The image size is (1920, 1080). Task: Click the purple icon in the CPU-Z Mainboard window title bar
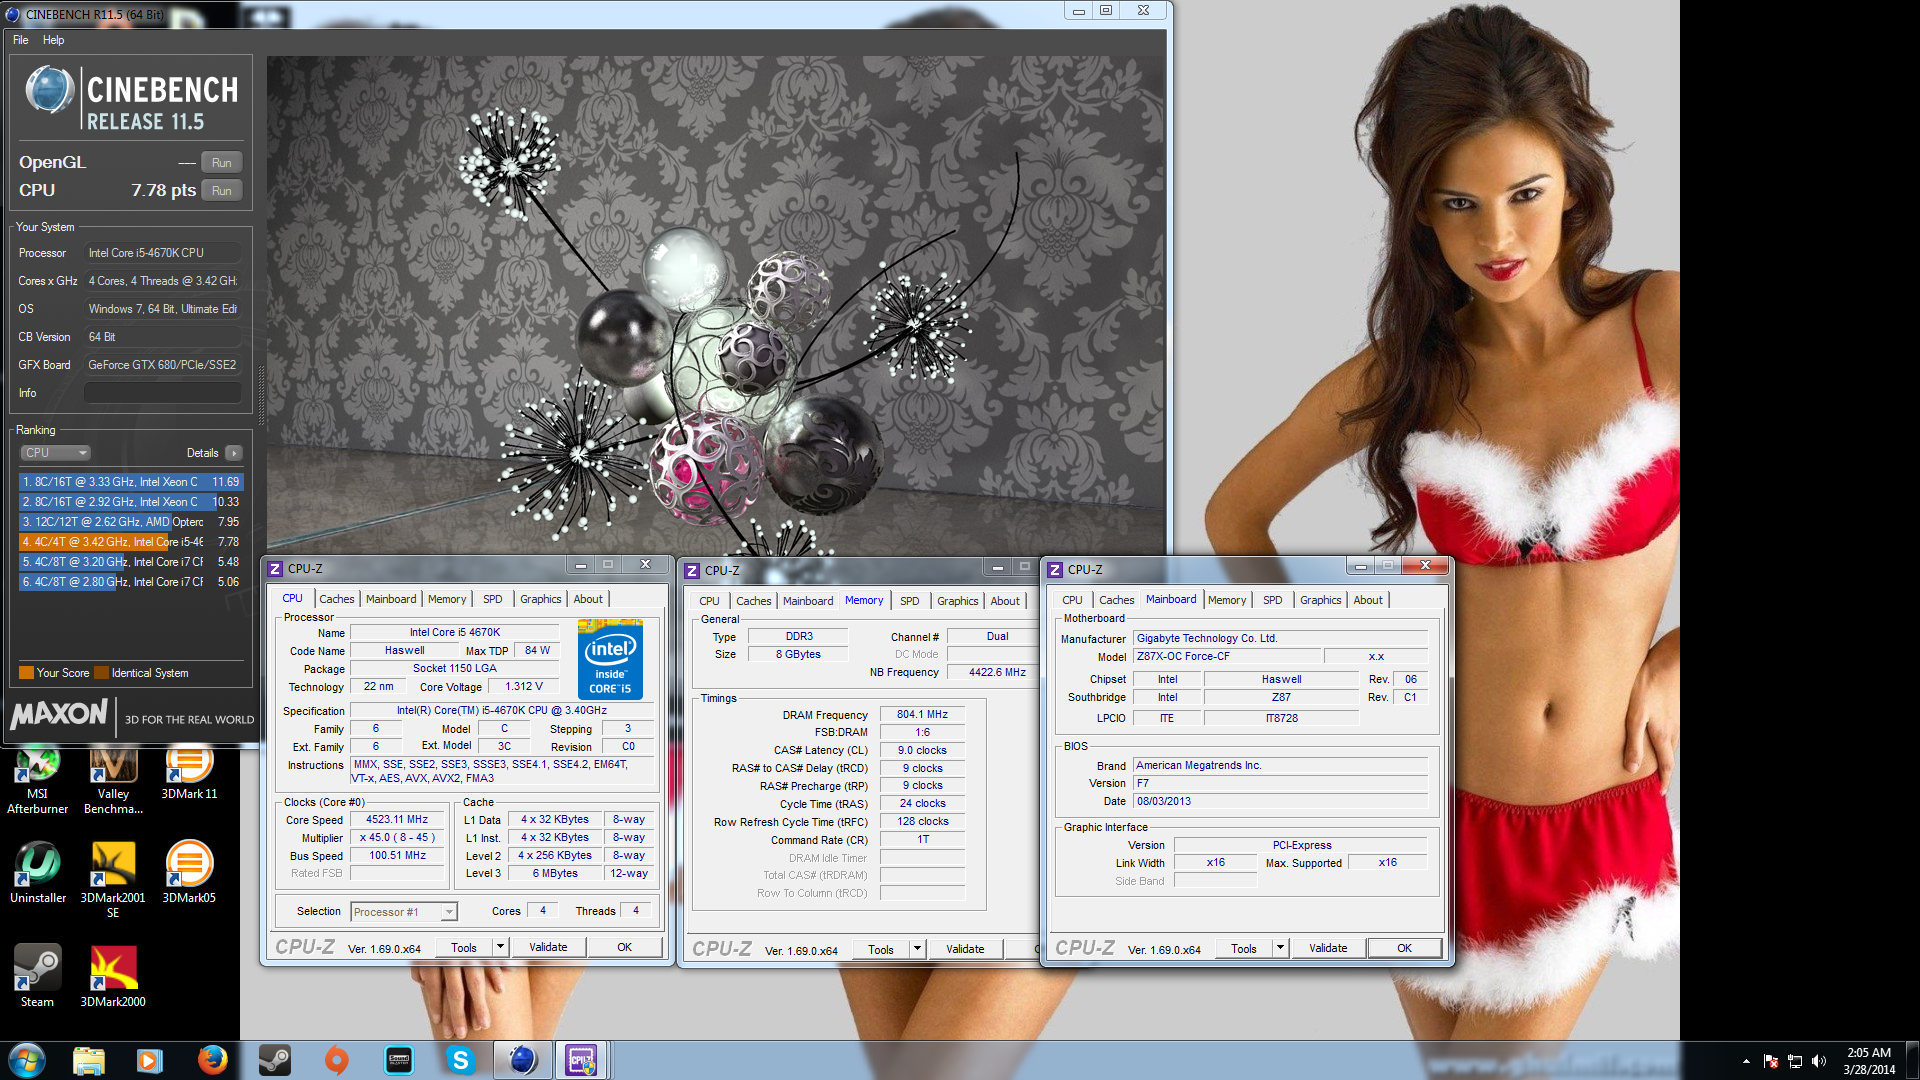click(x=1055, y=569)
